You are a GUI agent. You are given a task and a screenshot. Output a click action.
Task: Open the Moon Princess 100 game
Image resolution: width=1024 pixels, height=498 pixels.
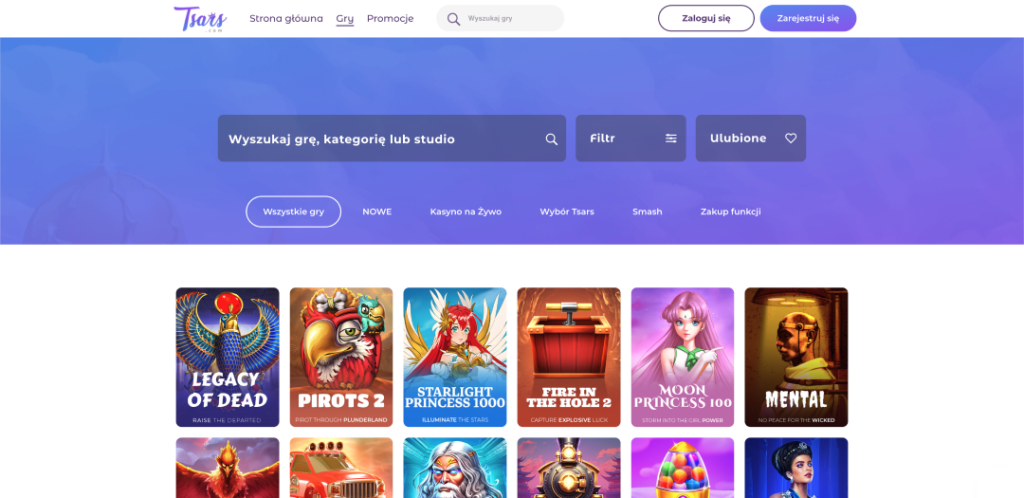(682, 357)
